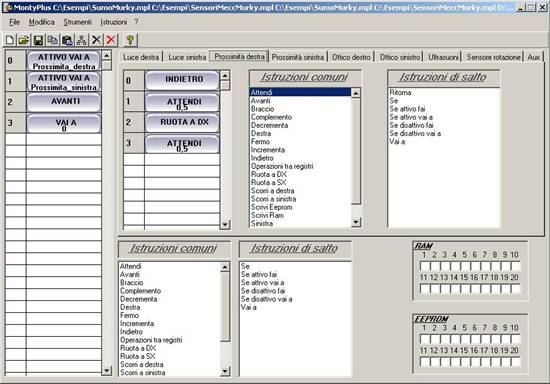Select Se disattivo vai a in lower jump list
Screen dimensions: 550x384
coord(266,299)
